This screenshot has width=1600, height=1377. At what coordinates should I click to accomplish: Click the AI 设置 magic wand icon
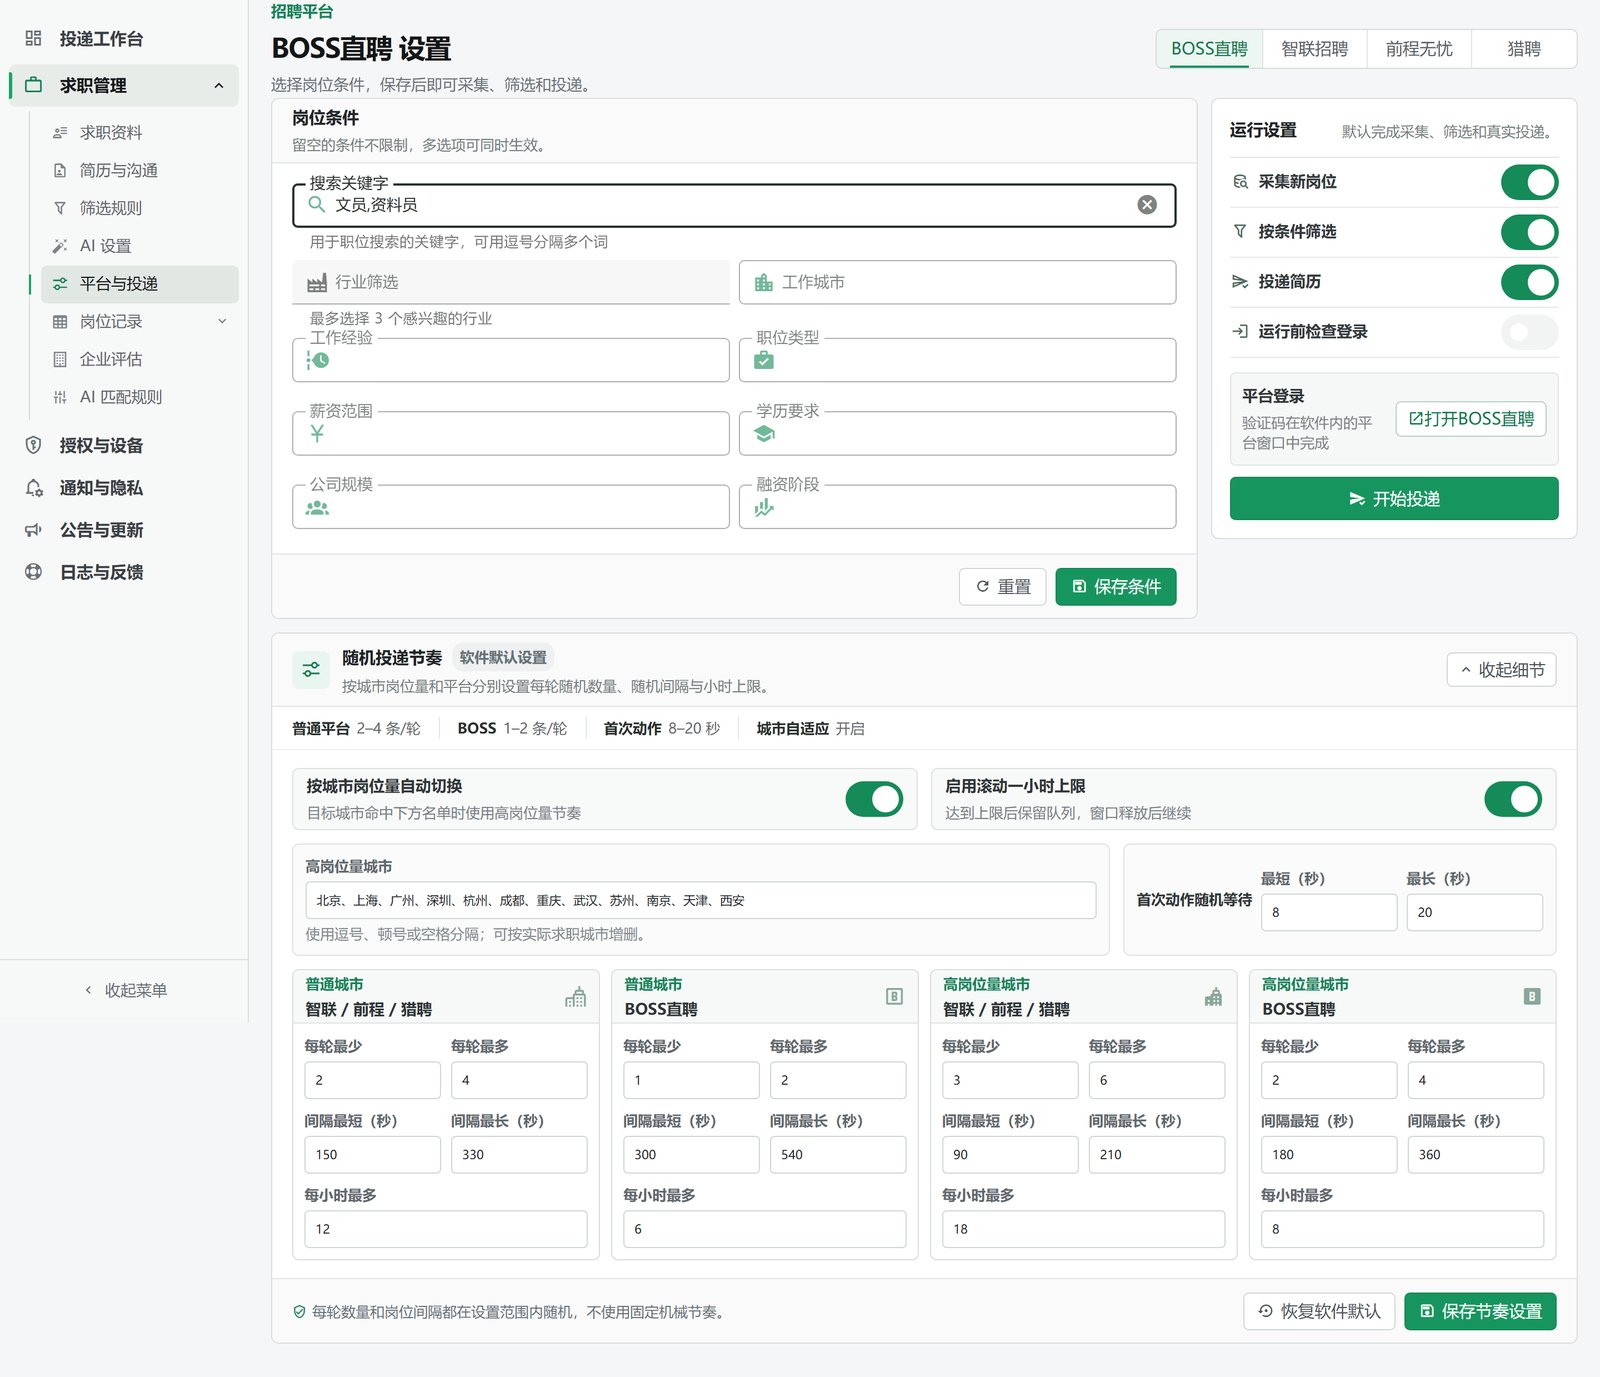(60, 246)
